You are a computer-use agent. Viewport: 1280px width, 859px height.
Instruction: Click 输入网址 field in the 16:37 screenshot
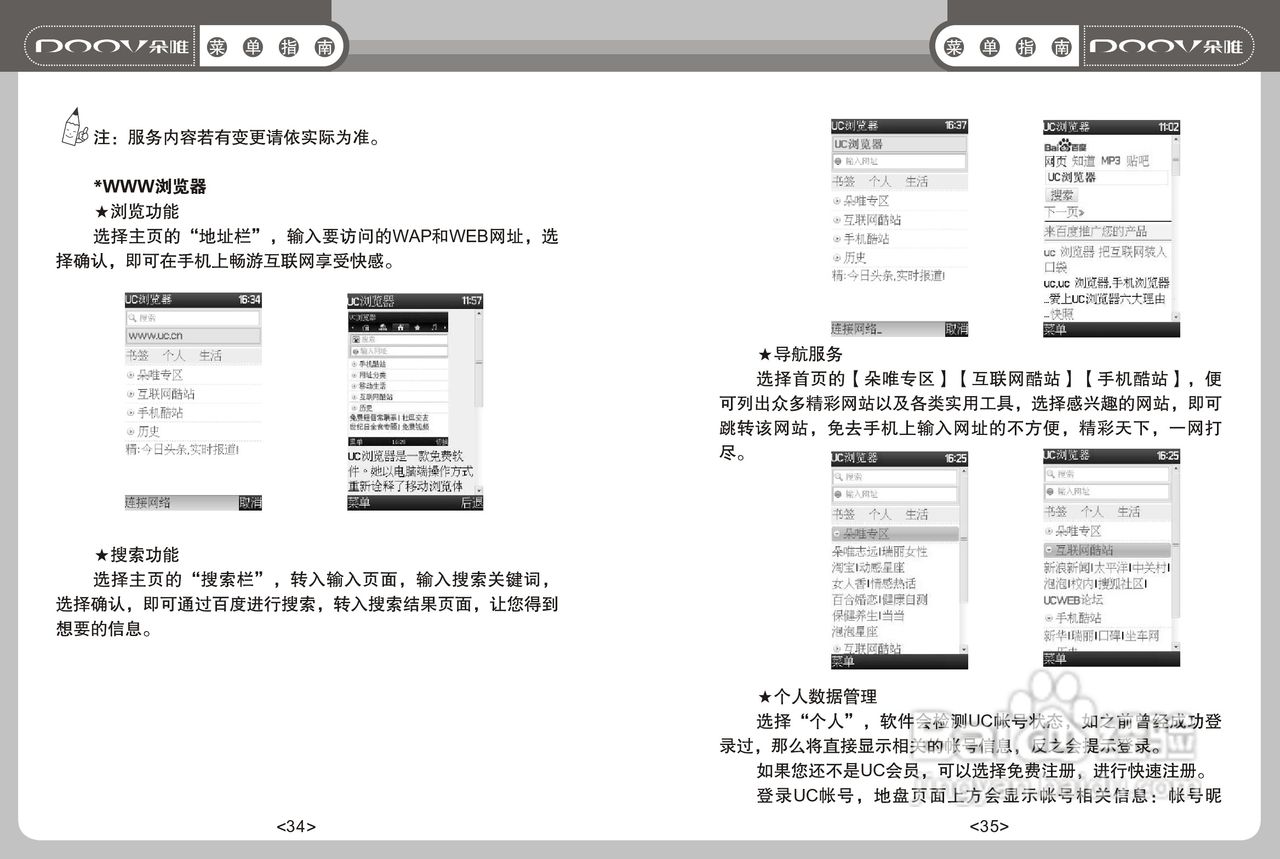tap(900, 161)
